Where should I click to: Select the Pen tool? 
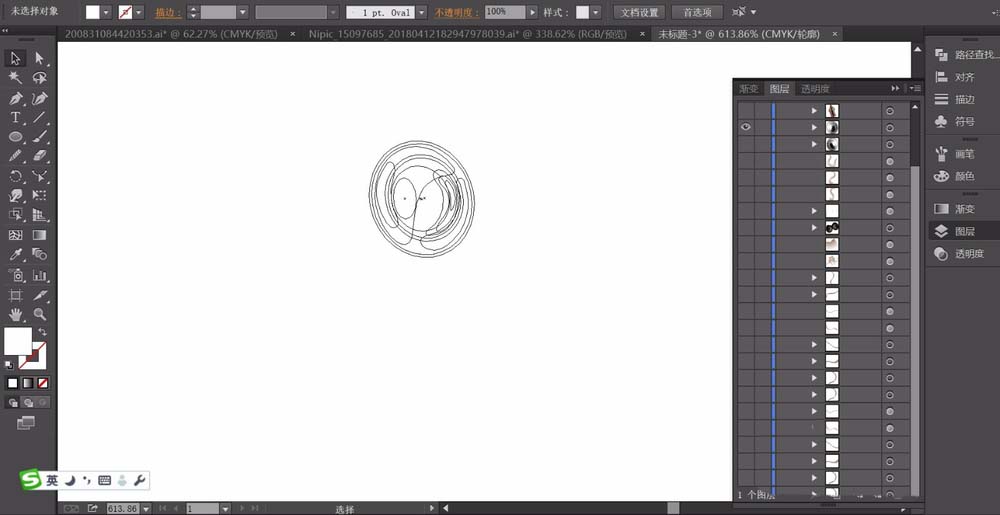pyautogui.click(x=15, y=98)
